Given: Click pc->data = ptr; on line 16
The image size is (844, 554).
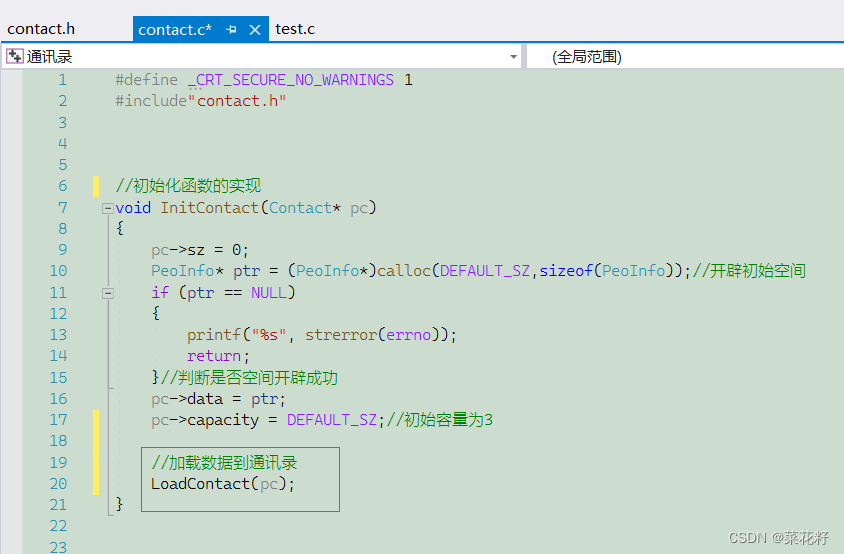Looking at the screenshot, I should point(218,399).
